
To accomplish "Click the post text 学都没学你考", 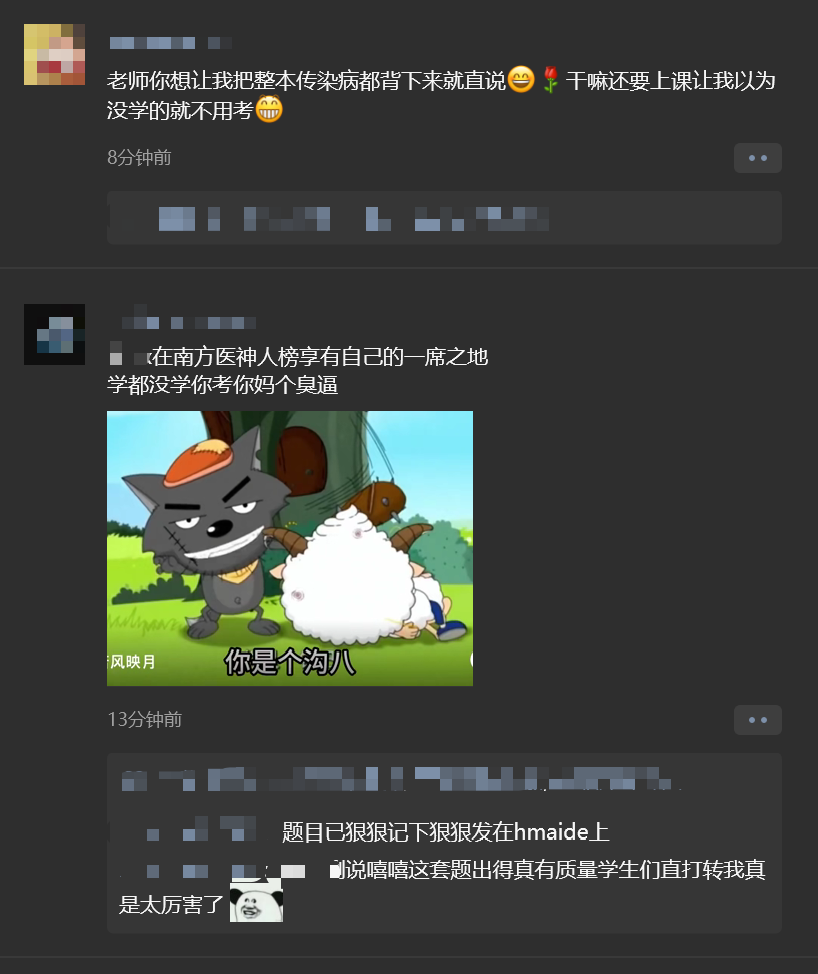I will pyautogui.click(x=222, y=385).
